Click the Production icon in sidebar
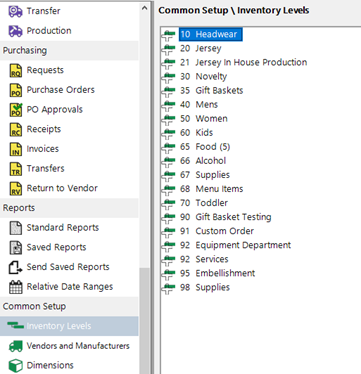 point(15,31)
